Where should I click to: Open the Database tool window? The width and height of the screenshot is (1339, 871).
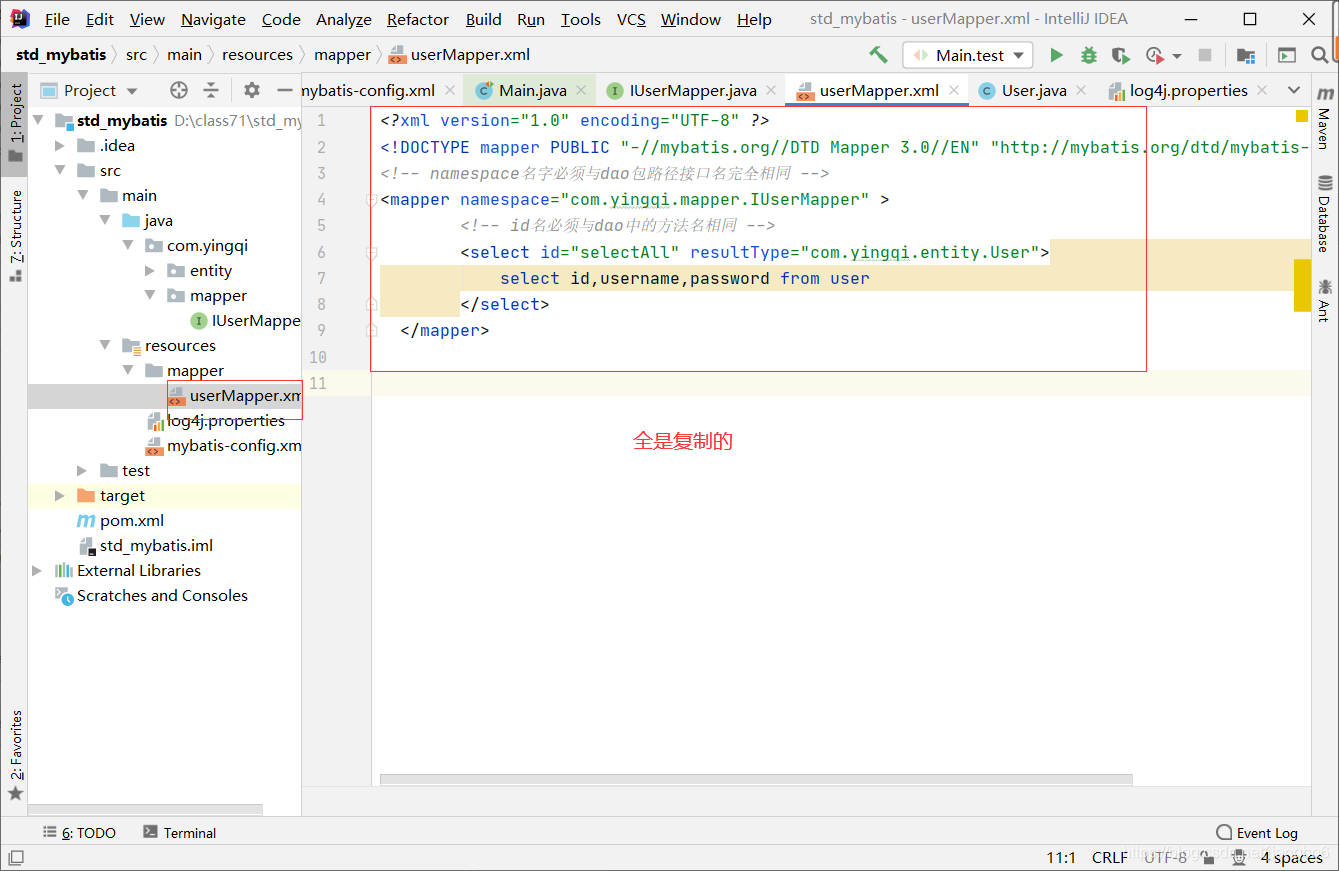pos(1324,213)
